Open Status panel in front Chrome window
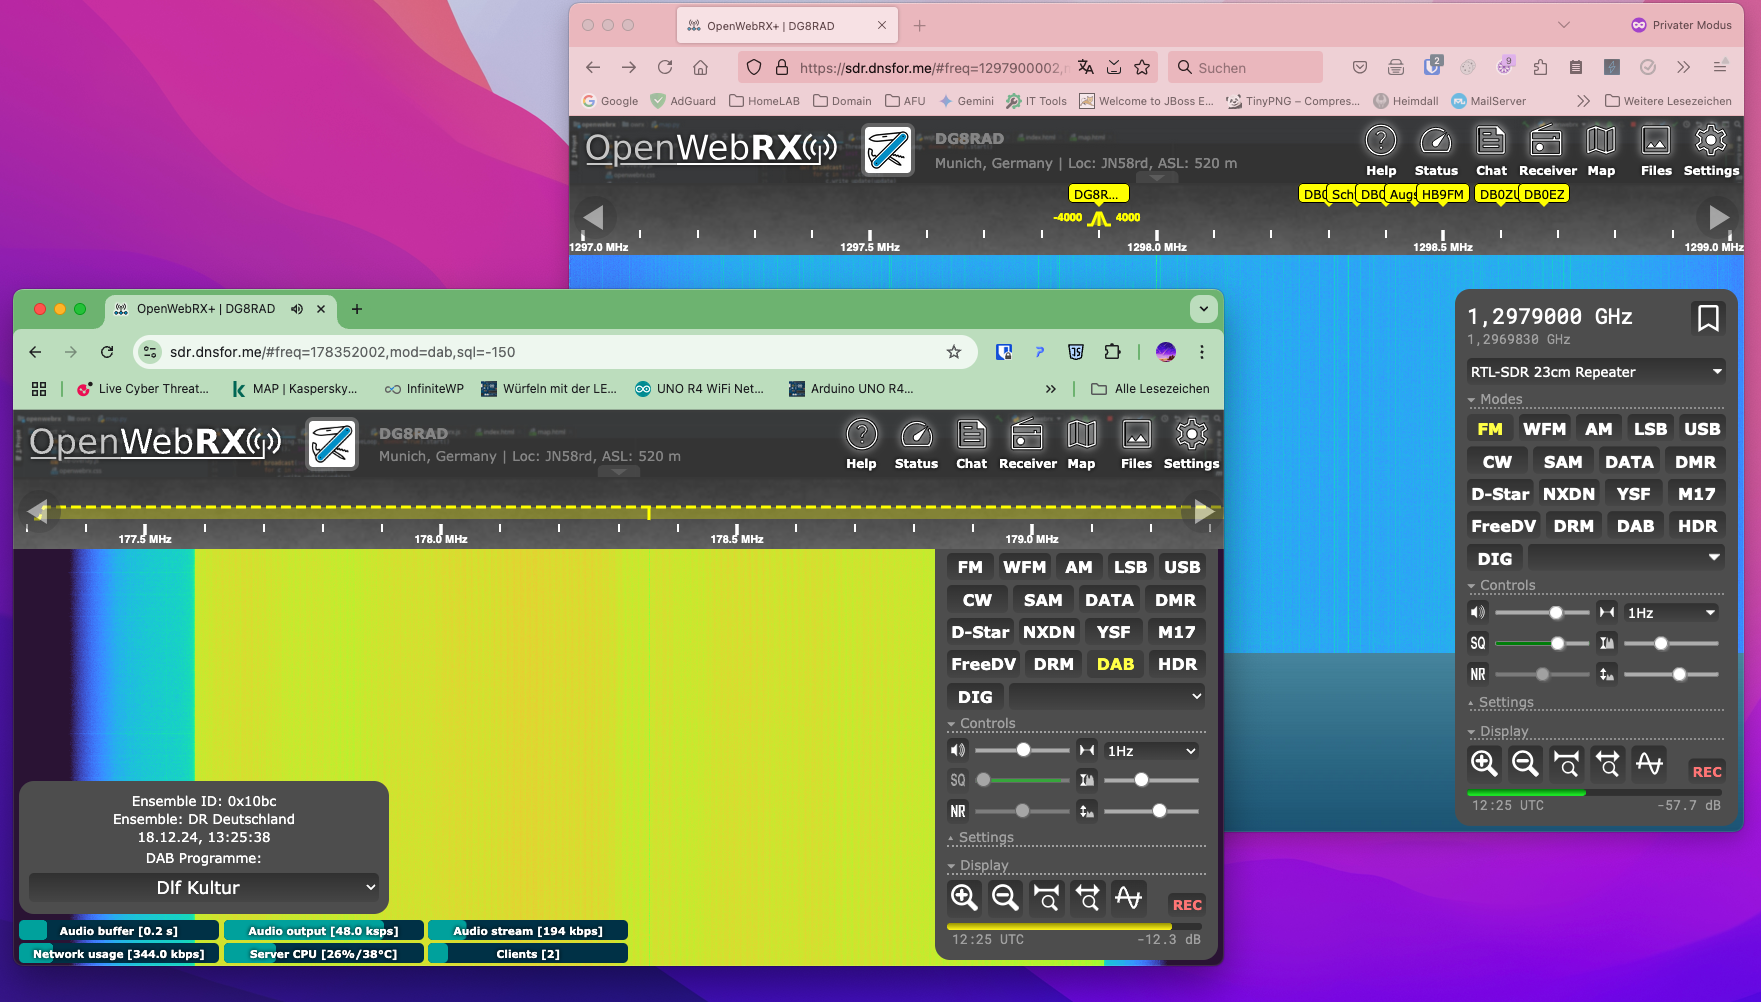The width and height of the screenshot is (1761, 1002). click(916, 445)
